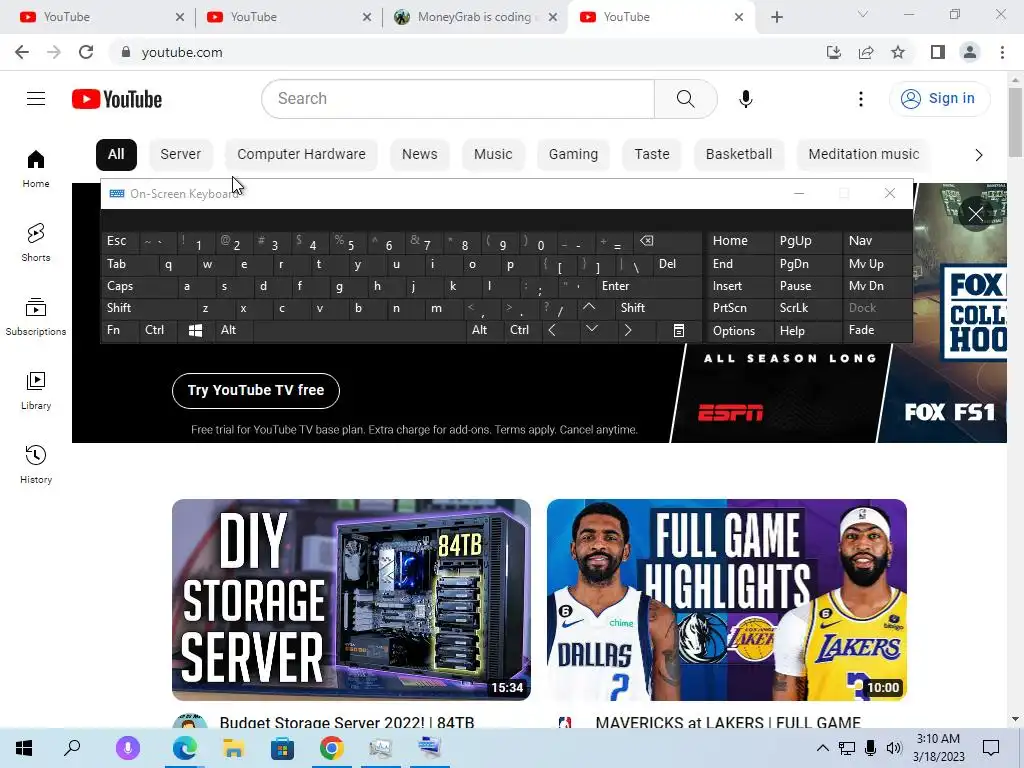1024x768 pixels.
Task: Open Windows Start menu
Action: click(x=24, y=748)
